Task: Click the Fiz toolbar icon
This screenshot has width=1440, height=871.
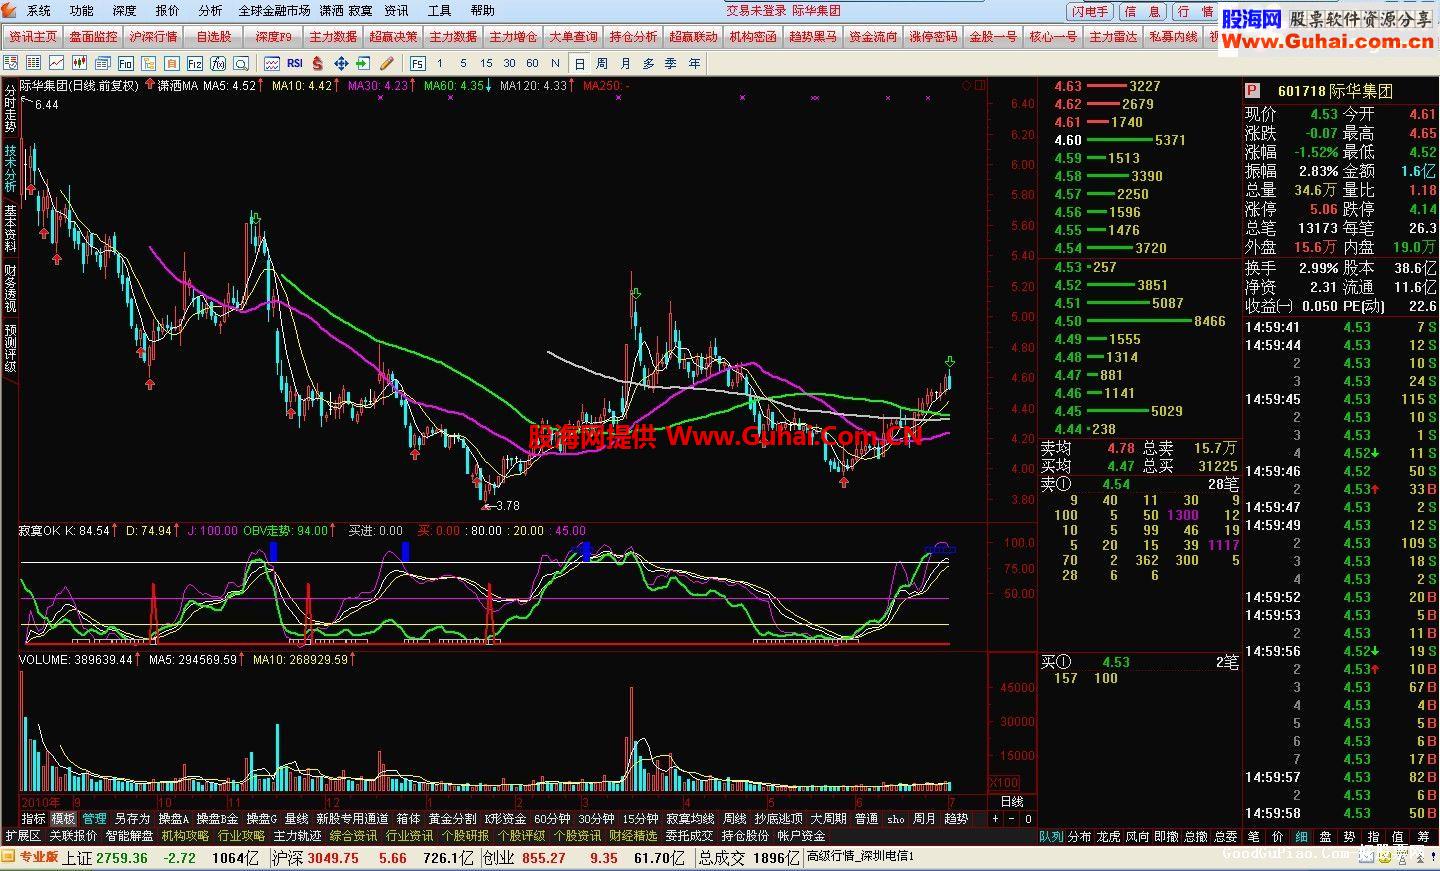Action: click(x=195, y=63)
